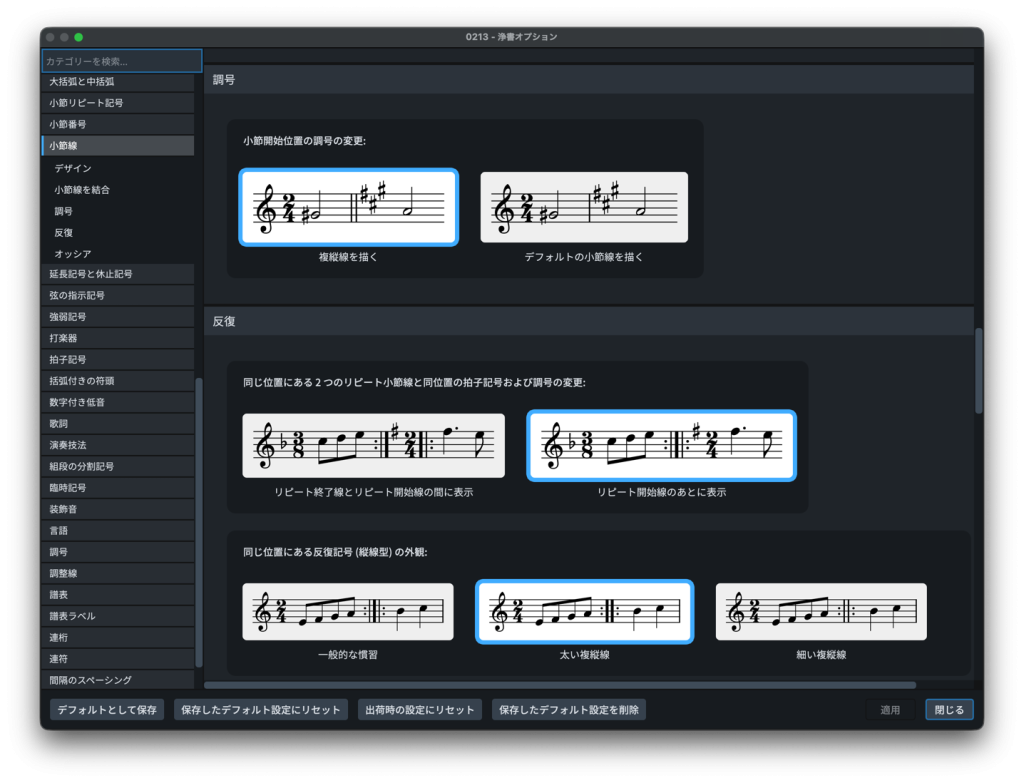Jump to the デザイン subsection
The width and height of the screenshot is (1024, 783).
73,168
